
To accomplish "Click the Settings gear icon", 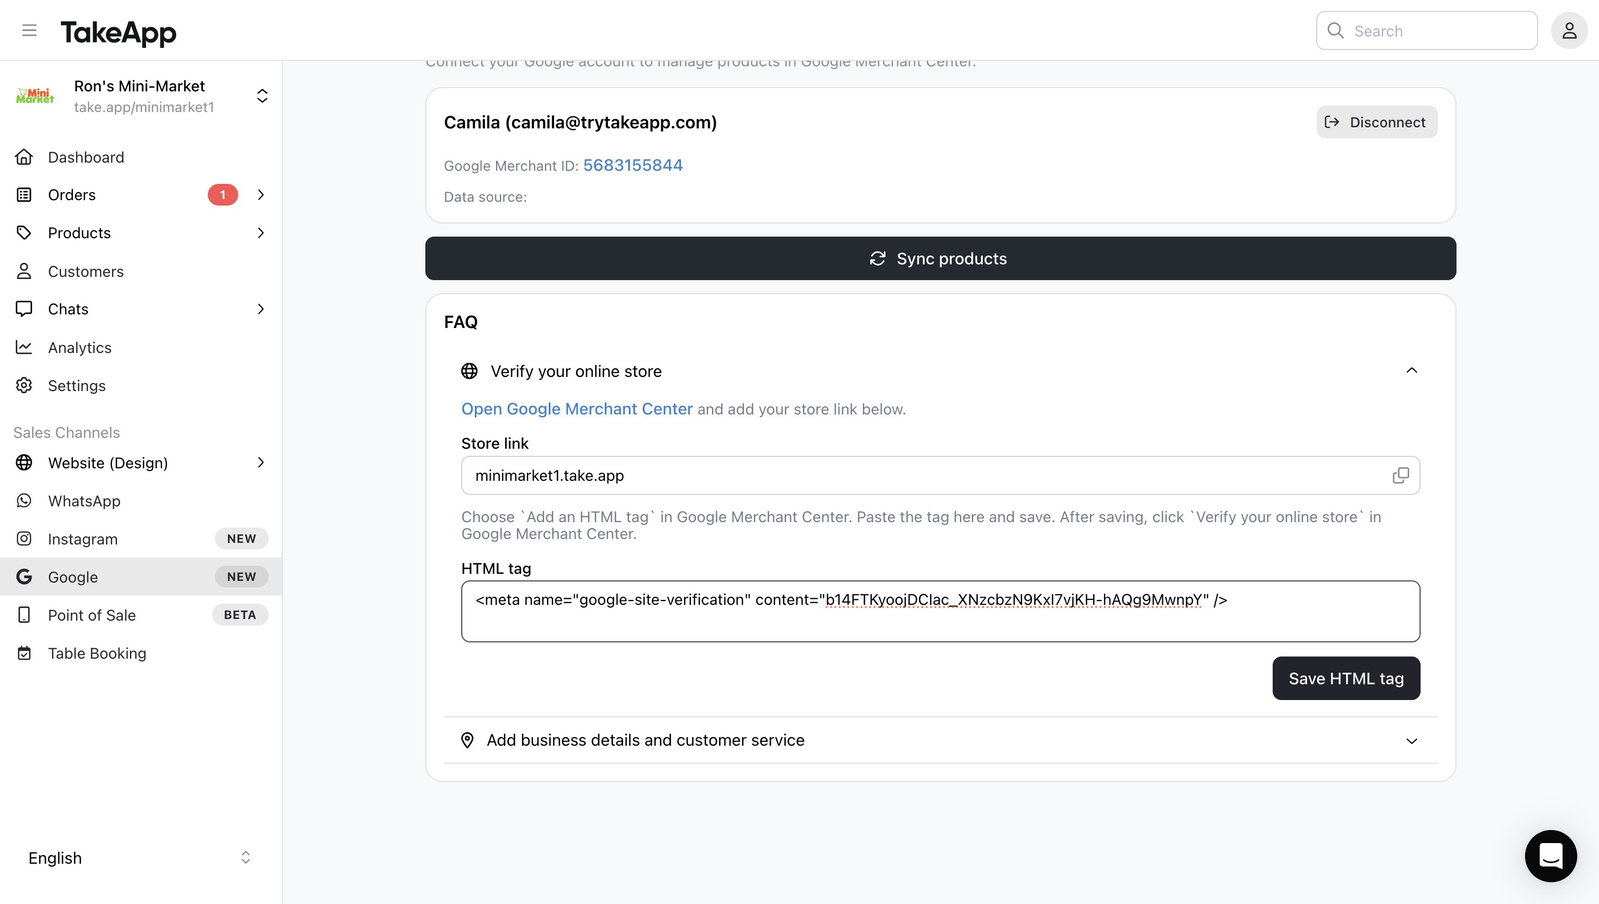I will click(x=24, y=385).
